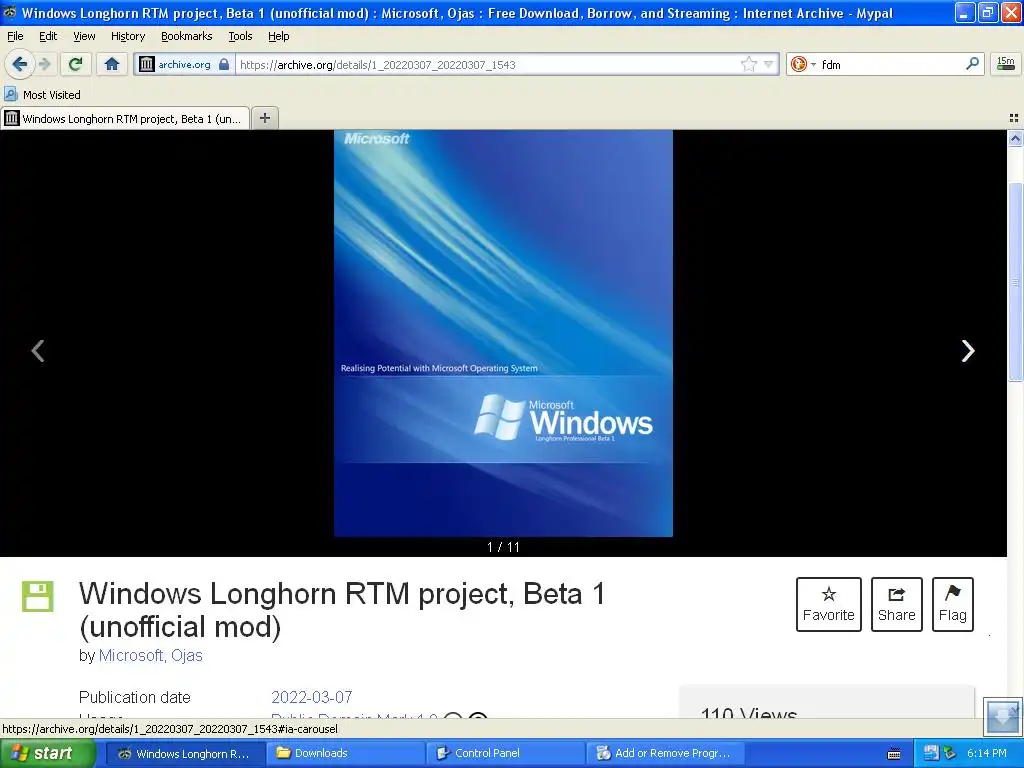The height and width of the screenshot is (768, 1024).
Task: Click the search magnifier icon
Action: pos(972,64)
